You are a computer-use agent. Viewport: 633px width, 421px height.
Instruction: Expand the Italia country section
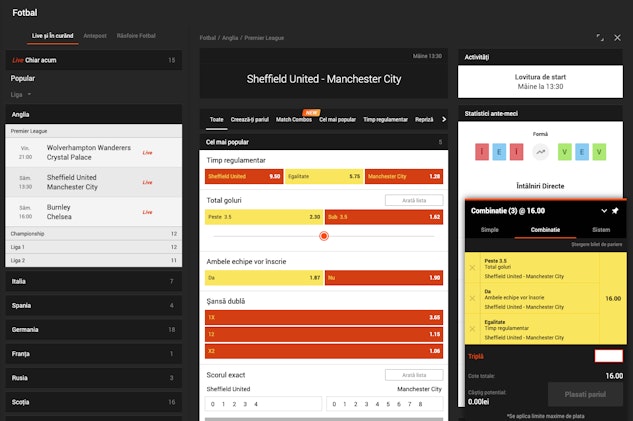click(93, 281)
